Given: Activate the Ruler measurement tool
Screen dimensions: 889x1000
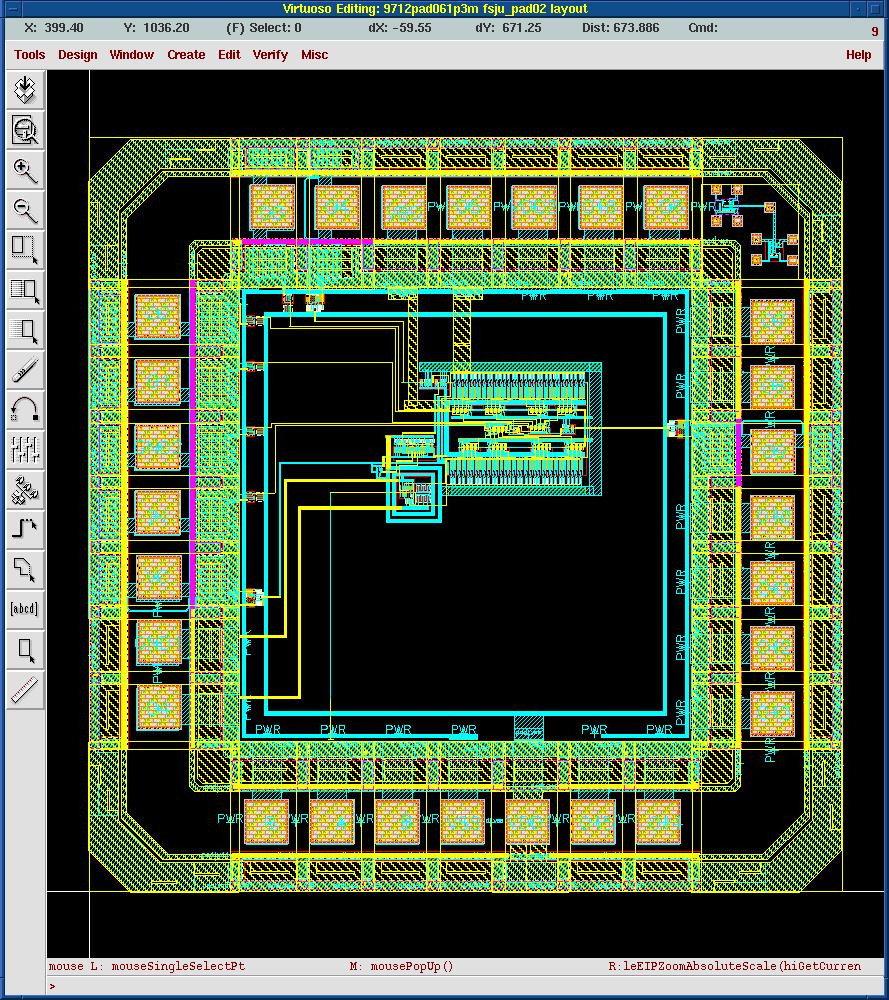Looking at the screenshot, I should [25, 689].
